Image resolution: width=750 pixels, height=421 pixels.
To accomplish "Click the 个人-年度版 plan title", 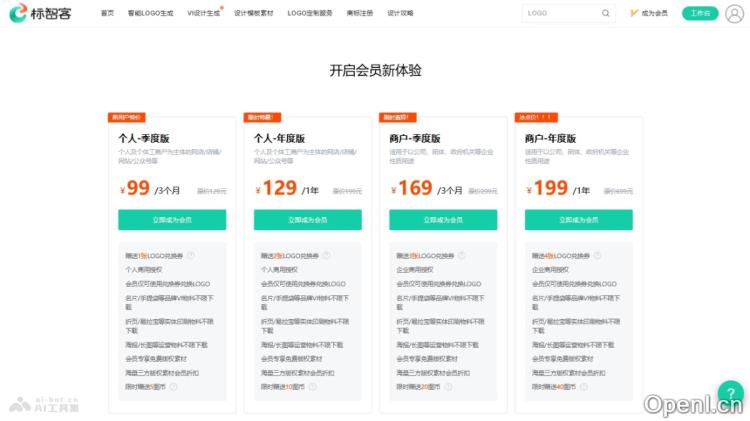I will pos(279,139).
